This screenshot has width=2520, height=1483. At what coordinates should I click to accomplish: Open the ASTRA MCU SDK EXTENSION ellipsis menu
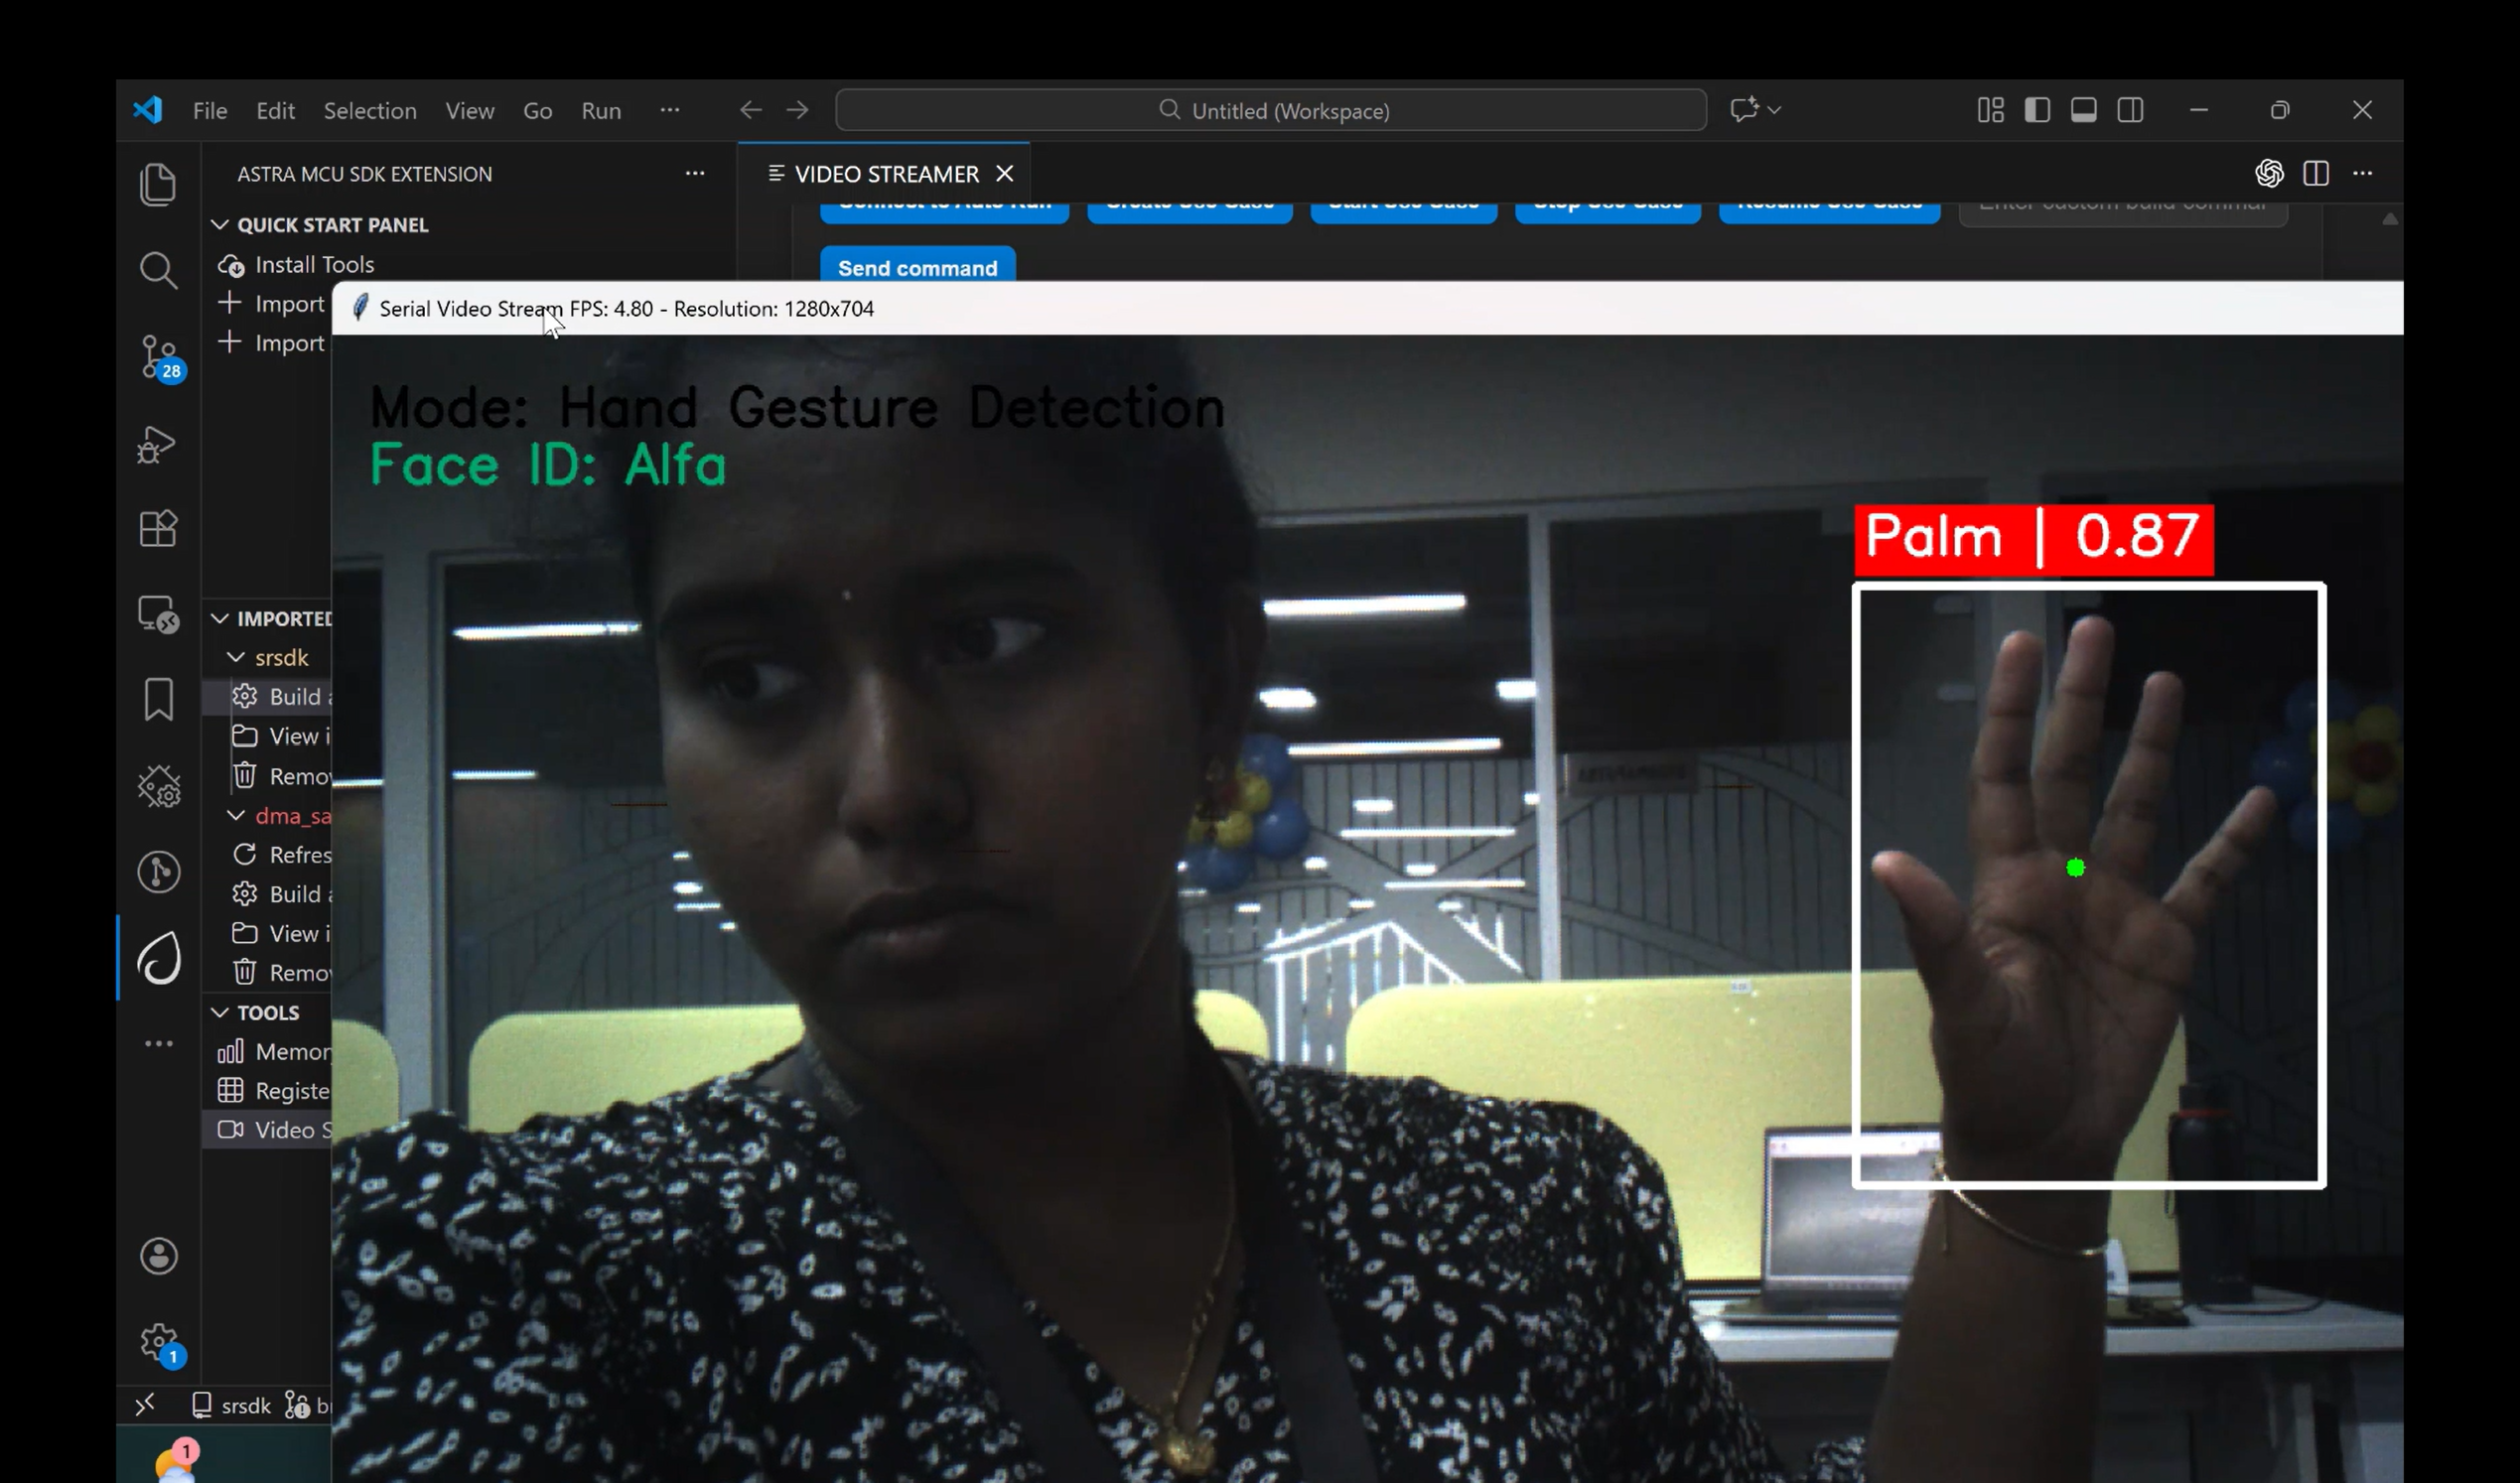[695, 174]
